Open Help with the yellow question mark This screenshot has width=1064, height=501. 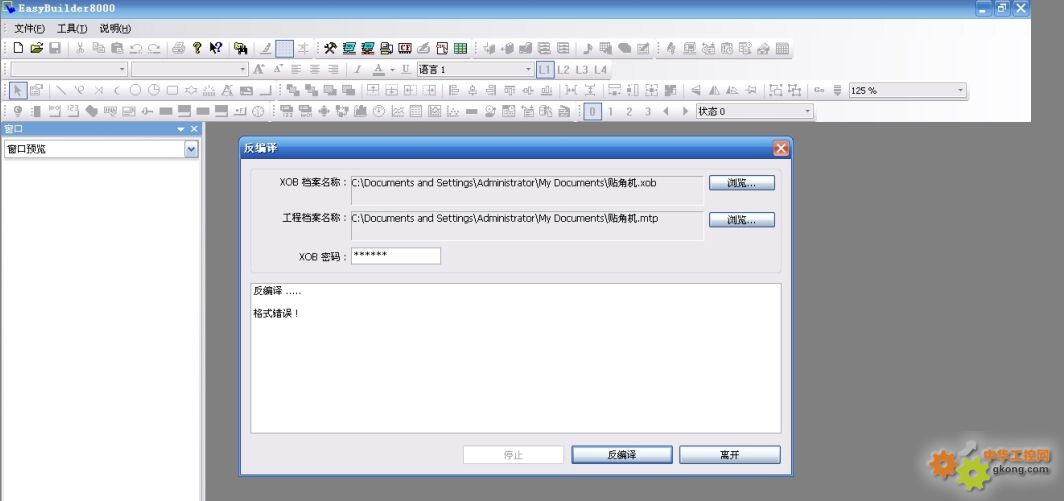point(197,48)
